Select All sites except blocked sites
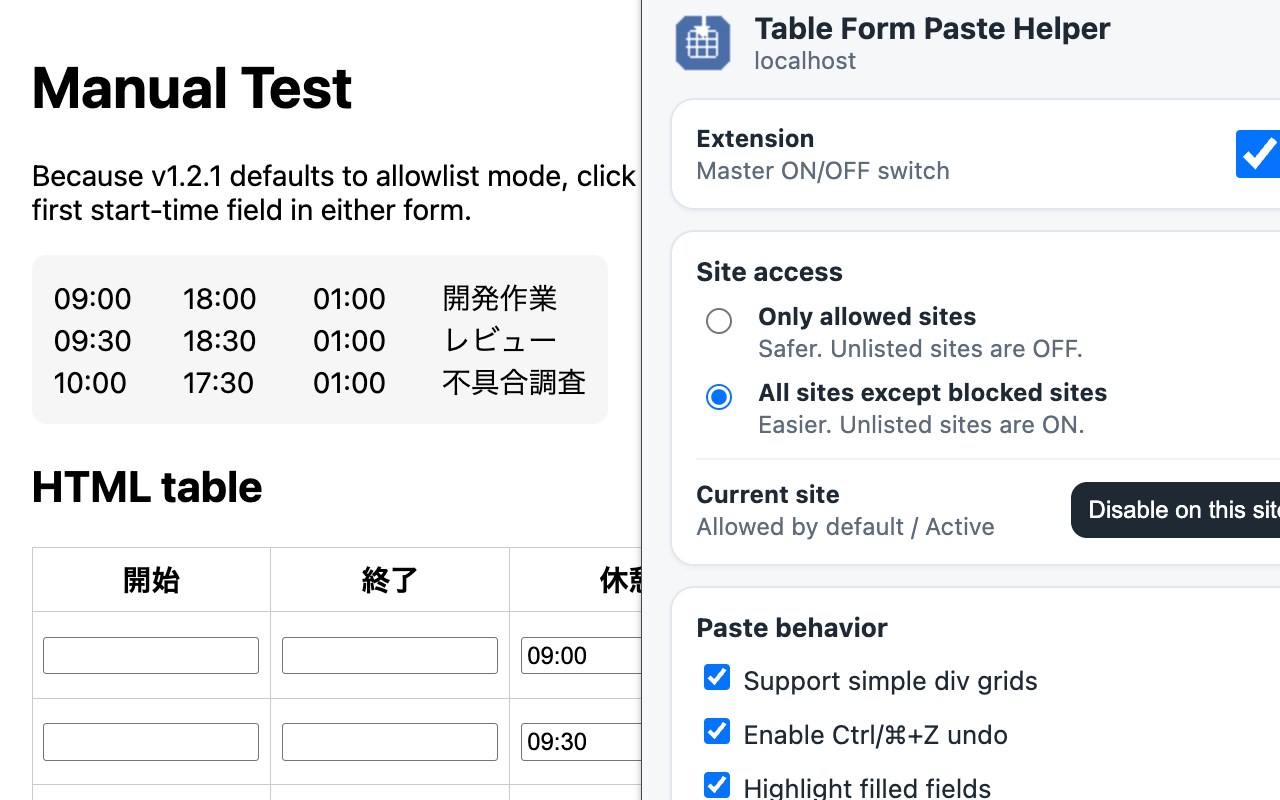 [x=719, y=397]
